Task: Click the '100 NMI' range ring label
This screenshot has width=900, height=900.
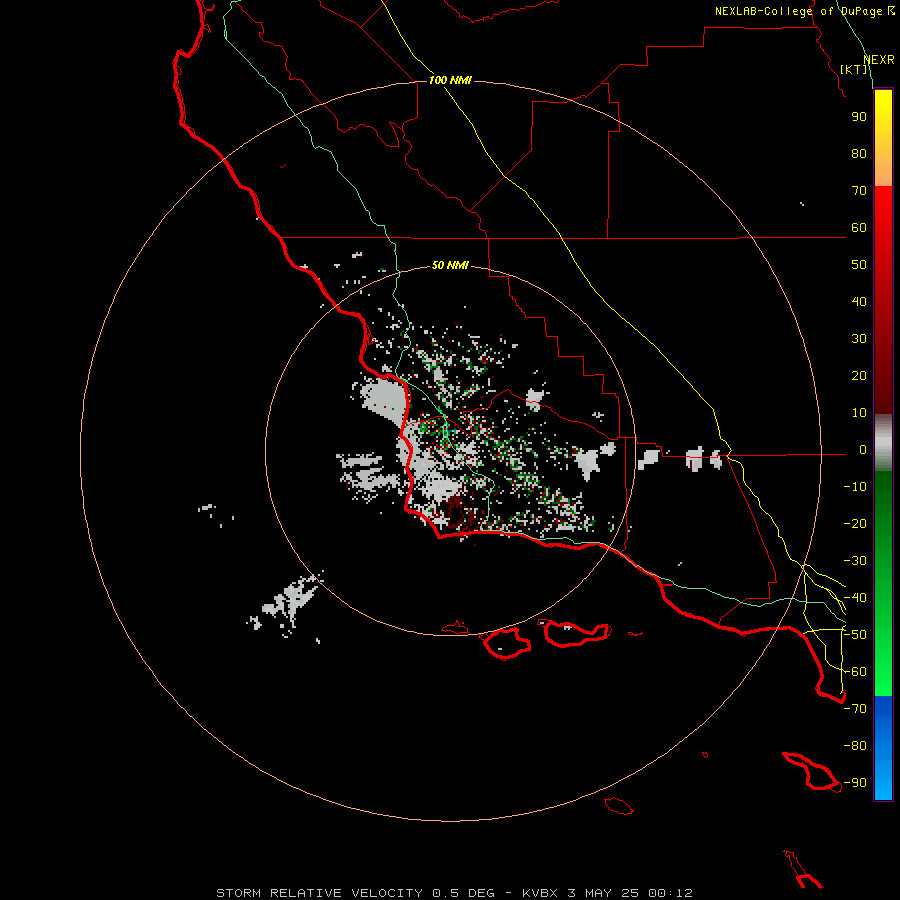Action: click(x=450, y=80)
